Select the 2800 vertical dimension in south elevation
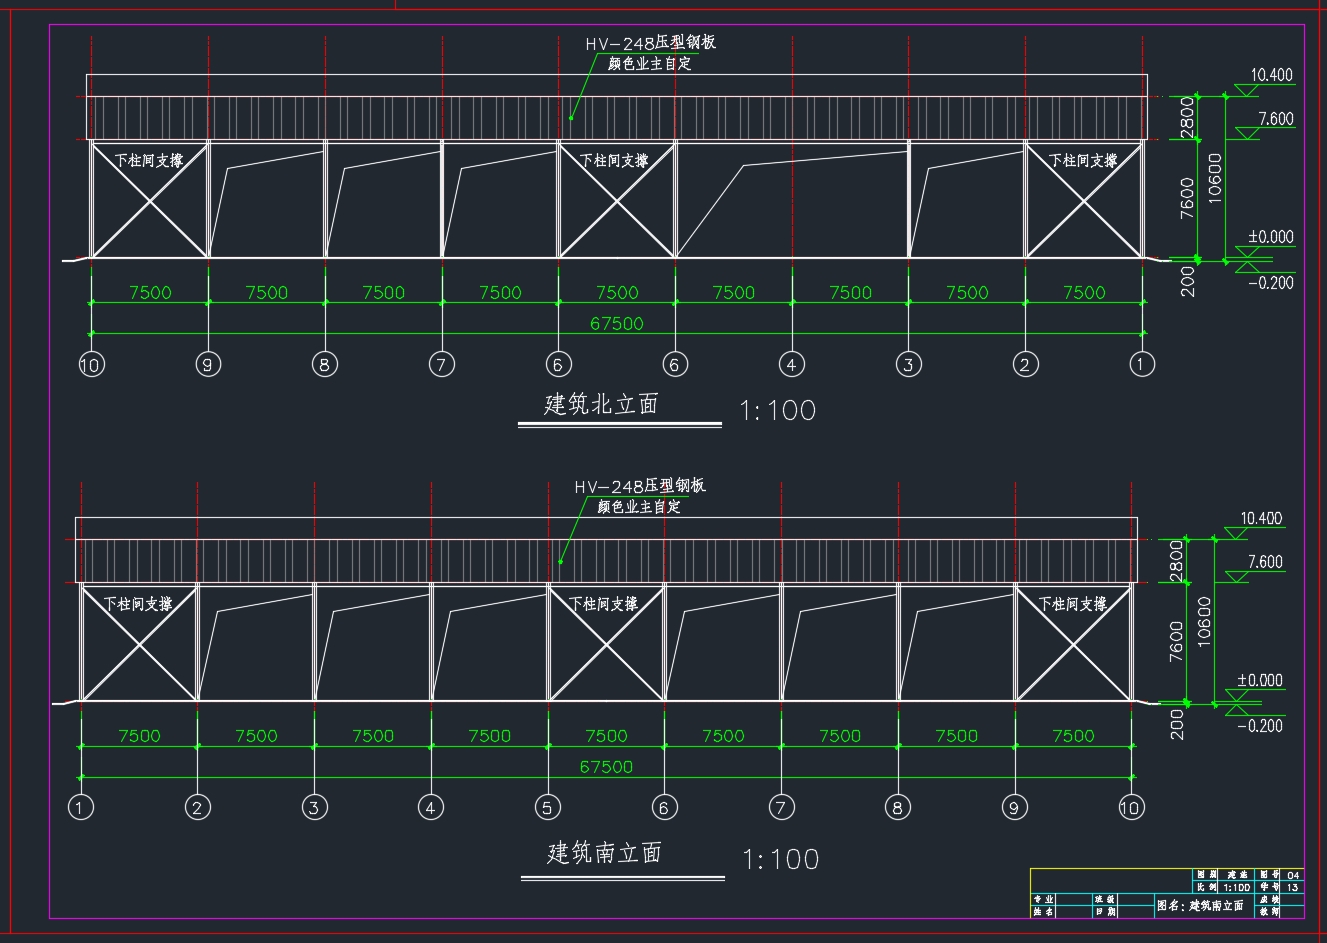1327x943 pixels. pyautogui.click(x=1176, y=559)
